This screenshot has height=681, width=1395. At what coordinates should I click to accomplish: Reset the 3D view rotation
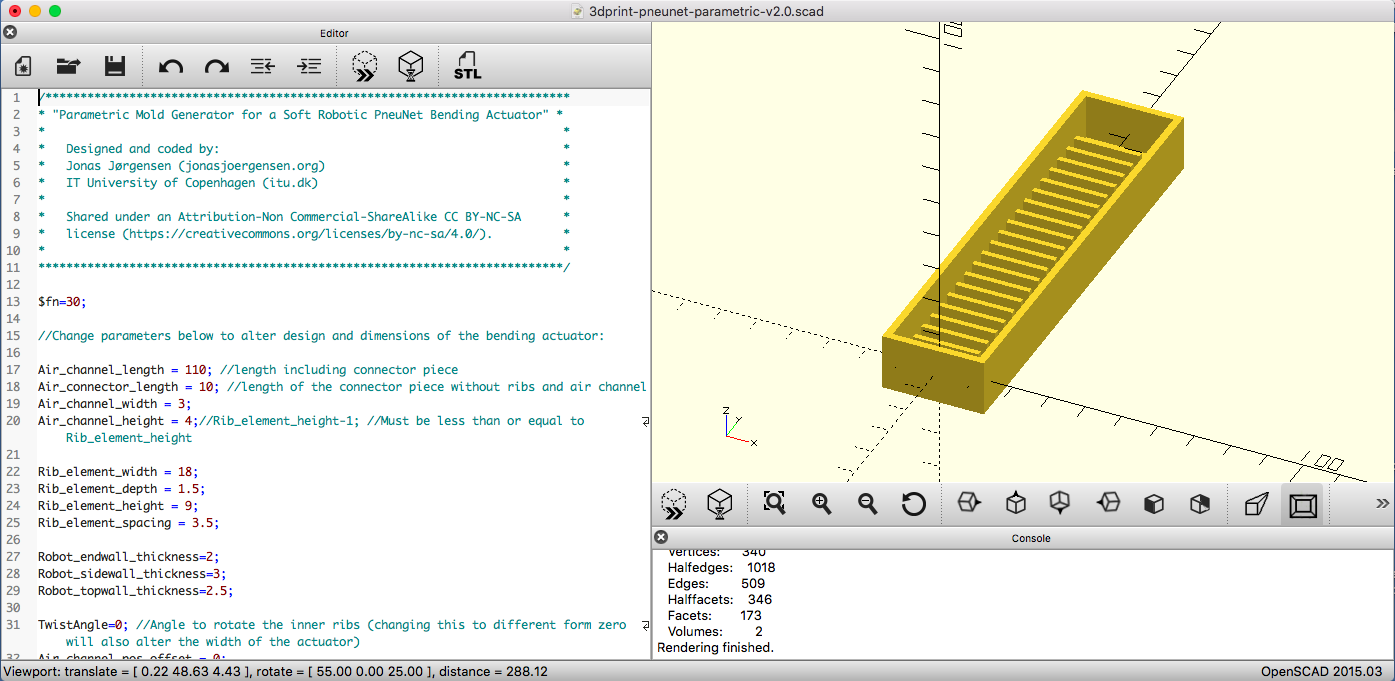pos(913,503)
